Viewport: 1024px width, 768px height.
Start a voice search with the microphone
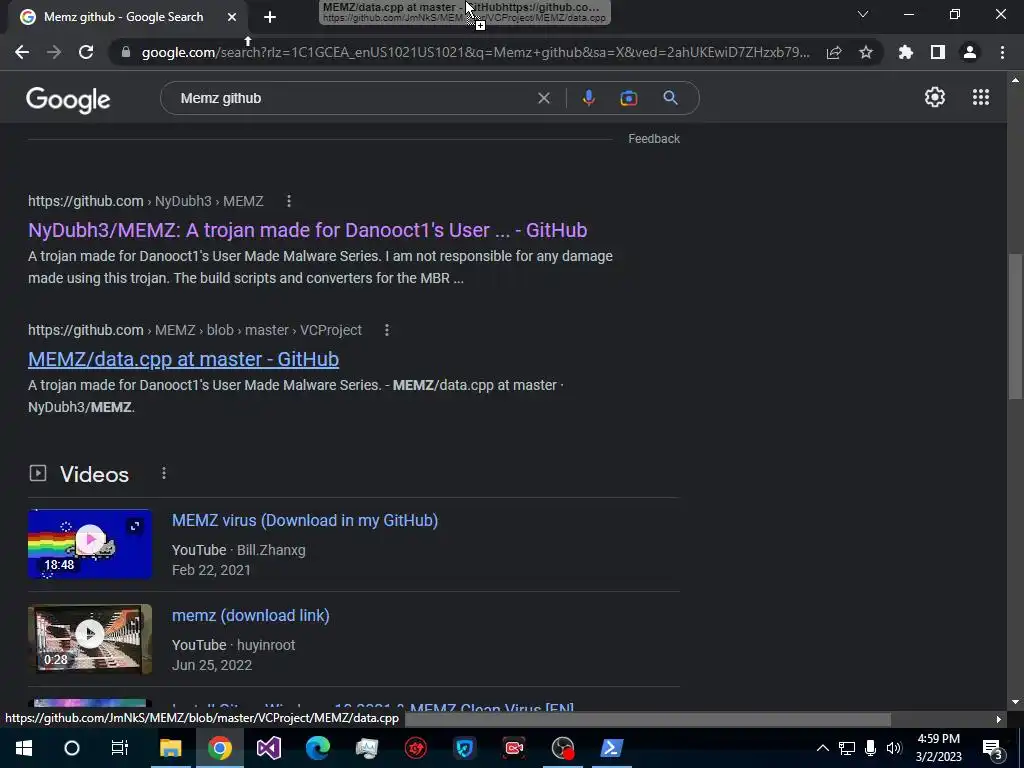pos(588,98)
